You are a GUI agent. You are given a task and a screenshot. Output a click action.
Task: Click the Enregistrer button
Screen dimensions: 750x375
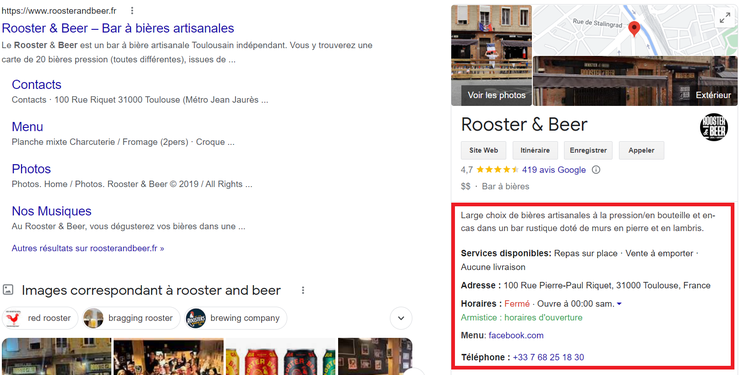tap(588, 150)
